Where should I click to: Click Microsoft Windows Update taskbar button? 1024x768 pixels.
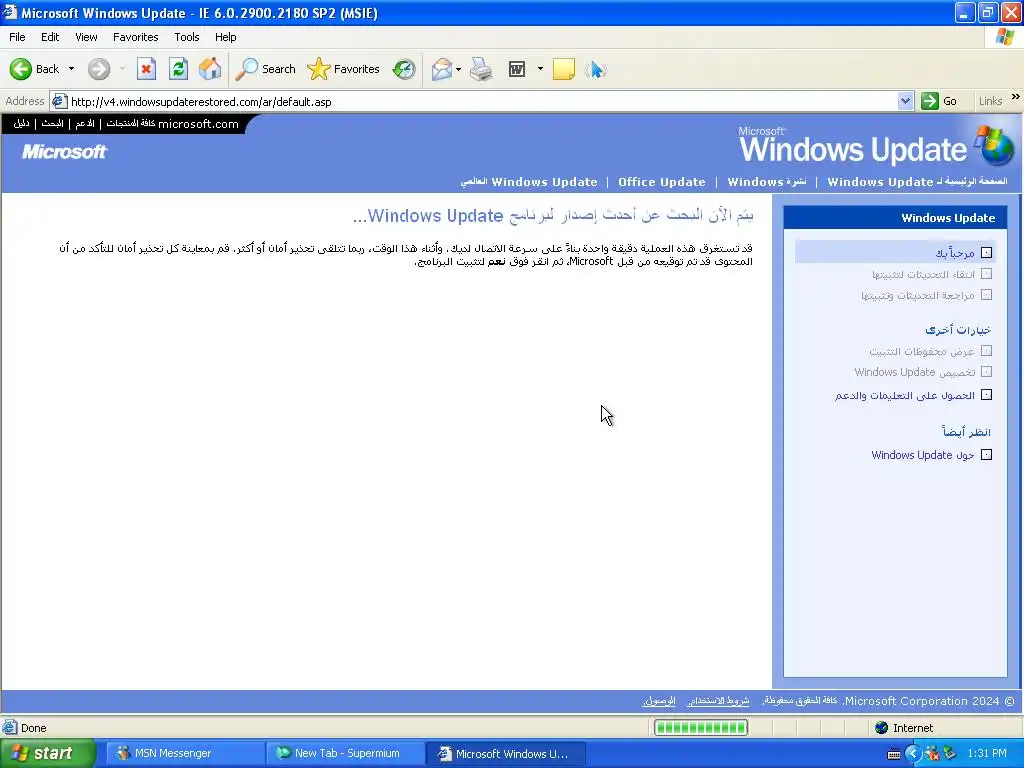pos(505,754)
